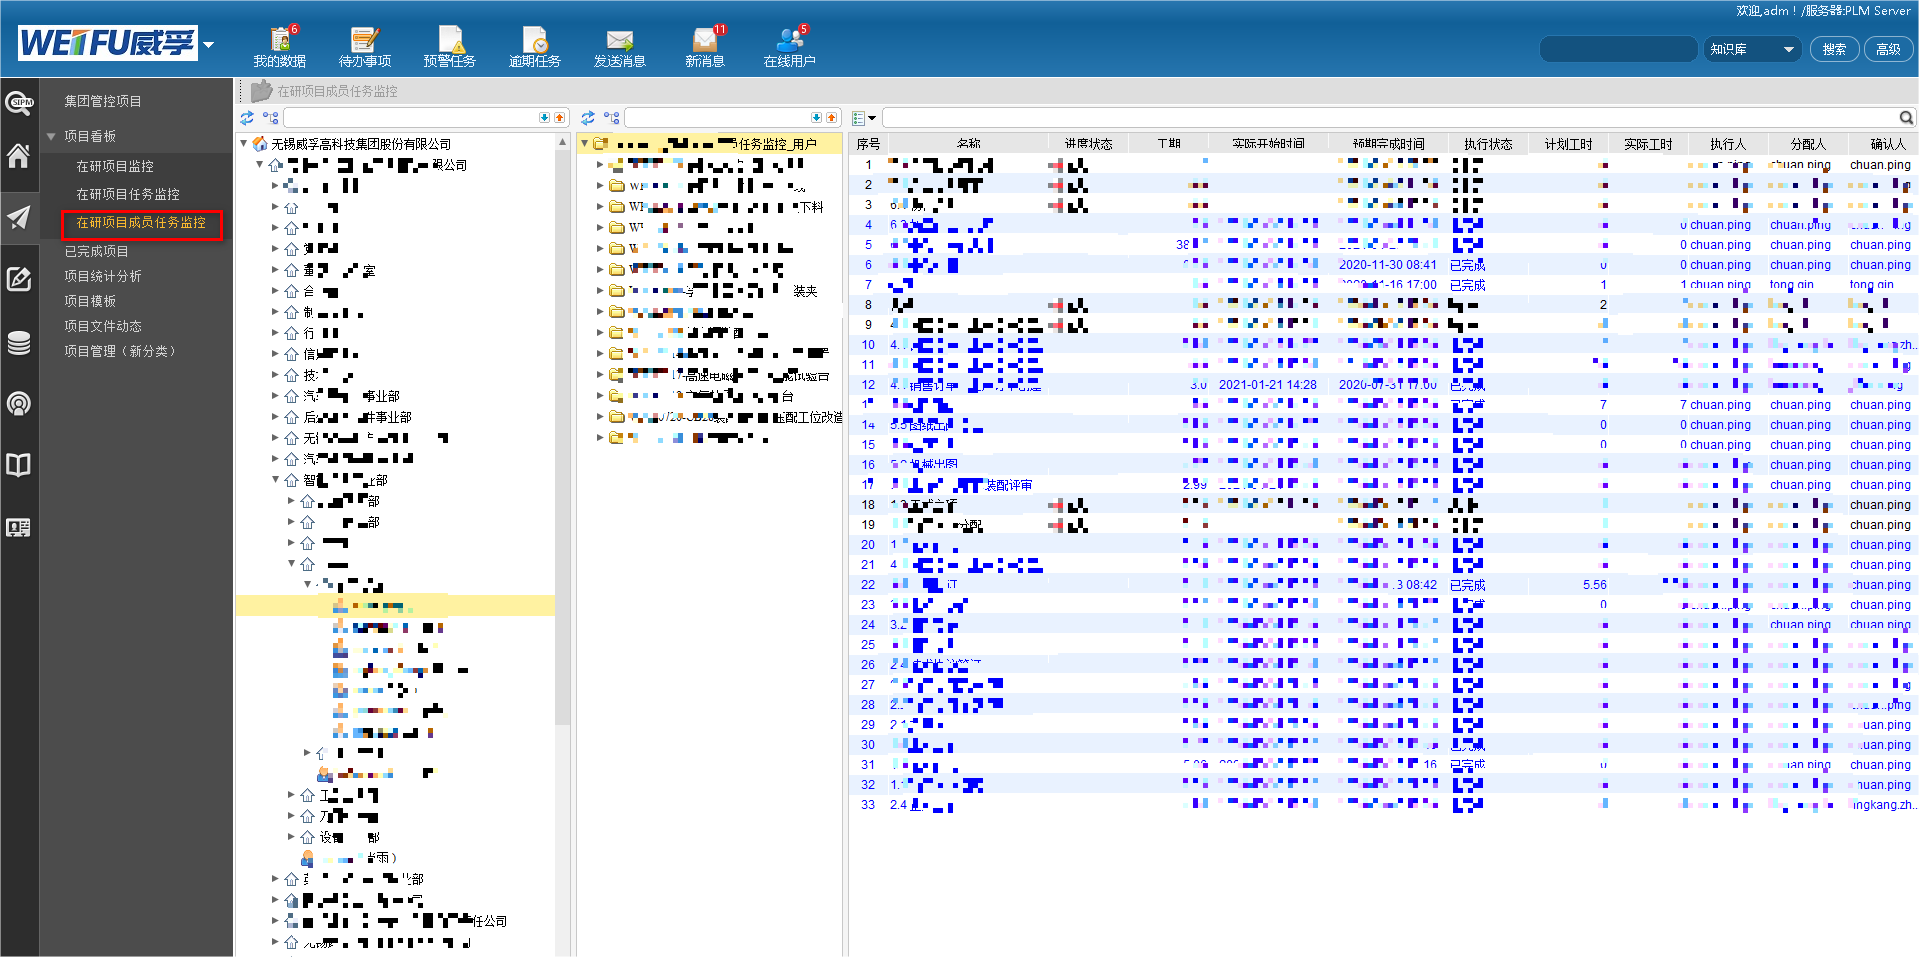Collapse the 无锡威孚高科技集团 root tree node
The image size is (1919, 957).
(244, 144)
